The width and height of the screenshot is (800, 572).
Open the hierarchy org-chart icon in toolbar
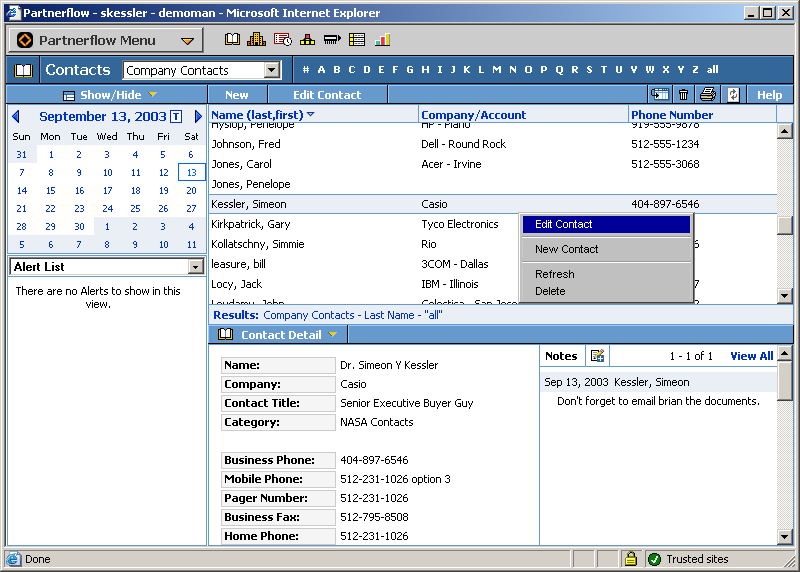click(x=307, y=39)
